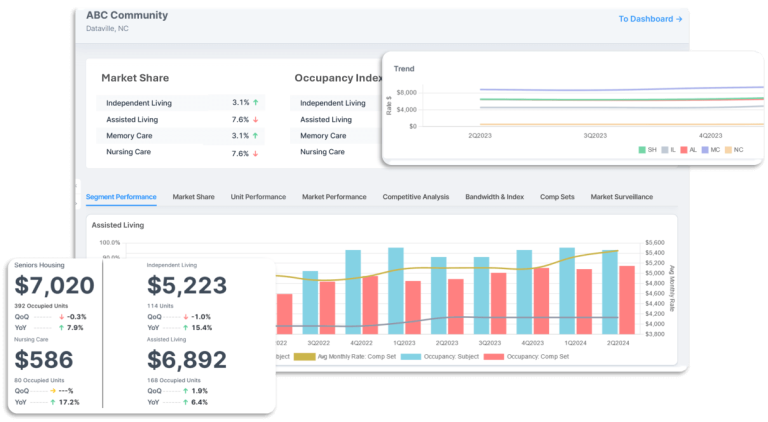Screen dimensions: 768x422
Task: Open Competitive Analysis tab
Action: (415, 197)
